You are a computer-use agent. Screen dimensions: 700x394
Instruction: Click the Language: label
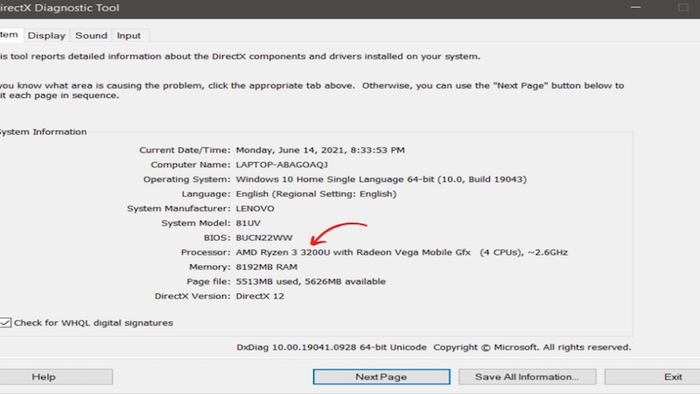[x=206, y=194]
